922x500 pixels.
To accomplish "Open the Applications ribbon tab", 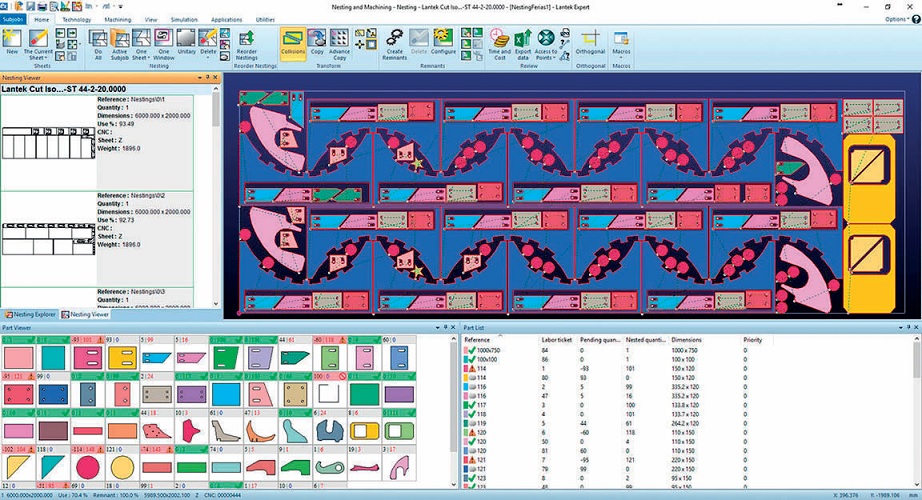I will [226, 19].
